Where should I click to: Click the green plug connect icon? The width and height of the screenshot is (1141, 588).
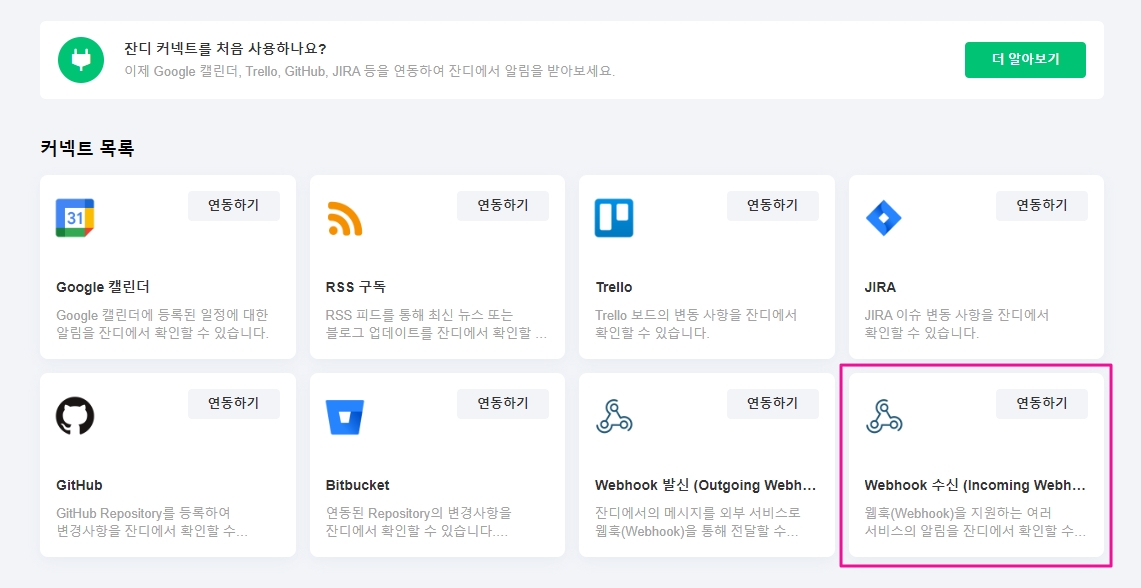tap(81, 60)
